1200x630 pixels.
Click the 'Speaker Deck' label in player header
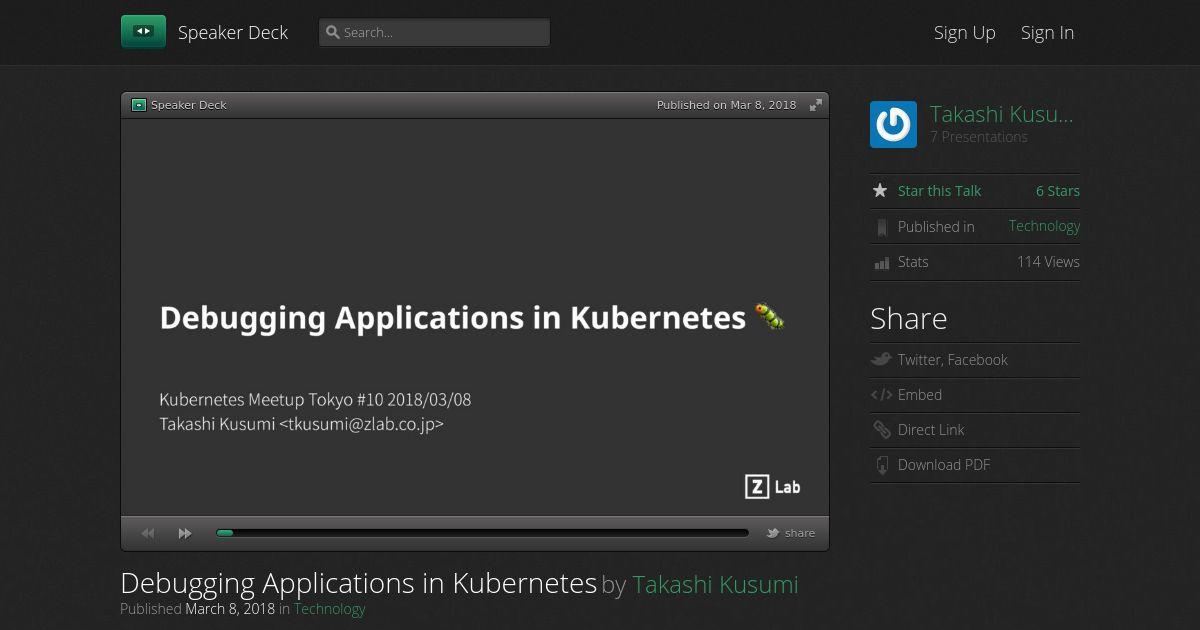pos(189,105)
